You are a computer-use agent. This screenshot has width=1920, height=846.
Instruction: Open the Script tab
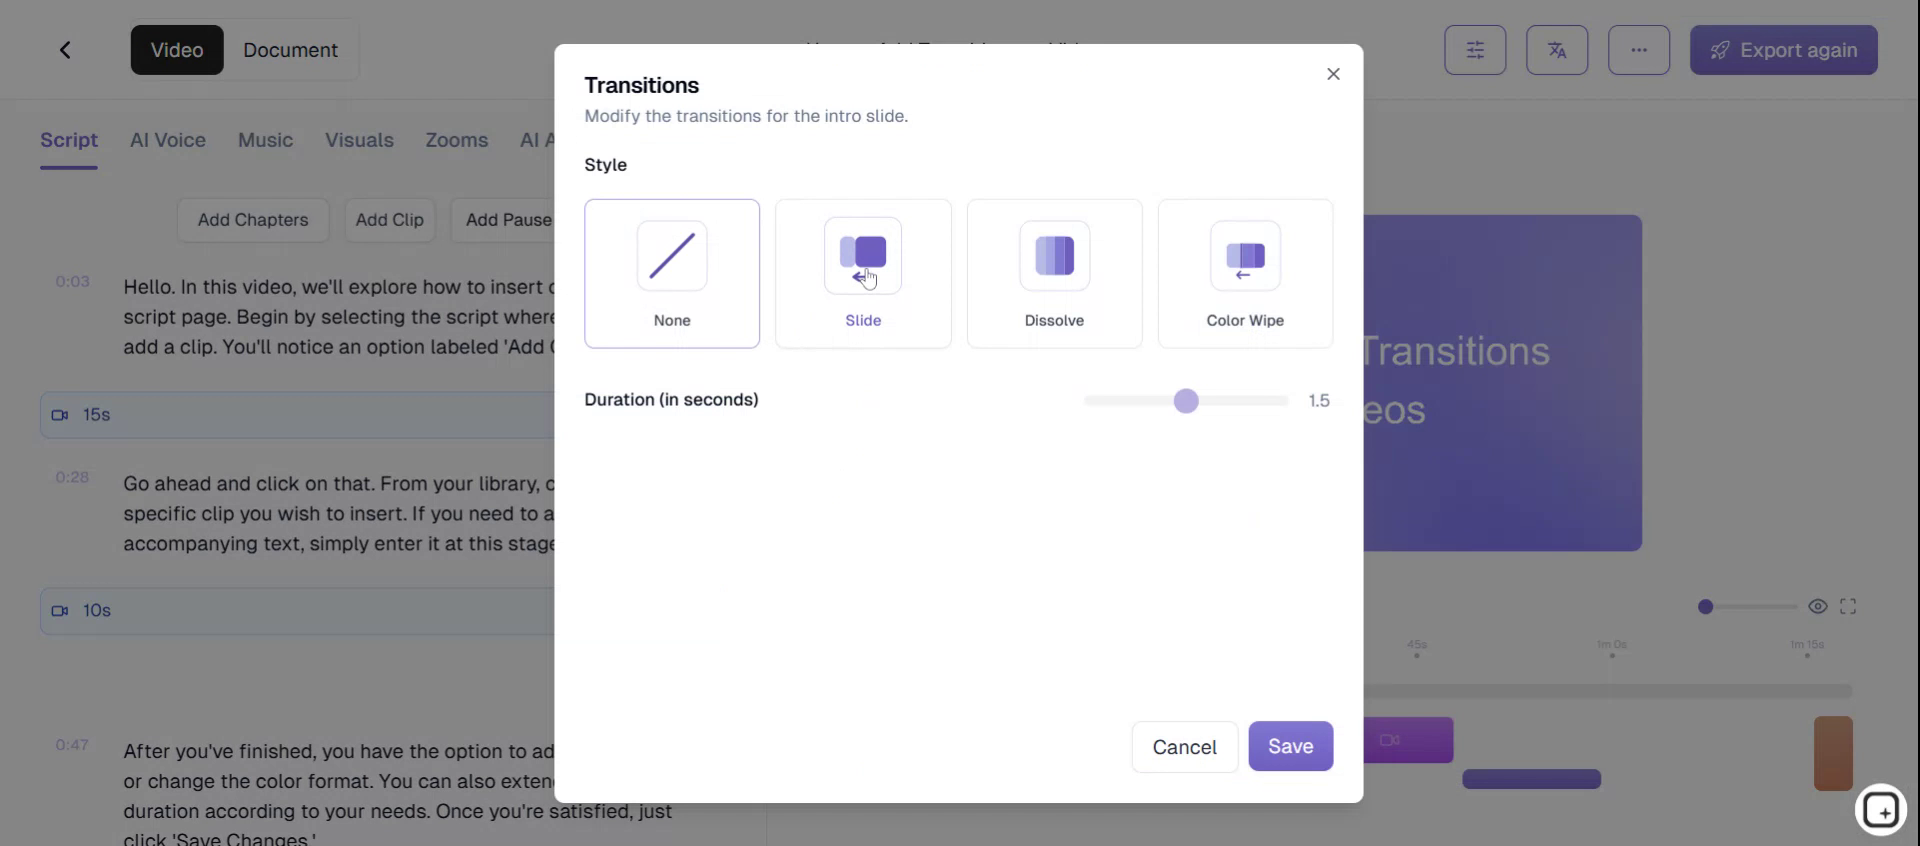tap(69, 140)
